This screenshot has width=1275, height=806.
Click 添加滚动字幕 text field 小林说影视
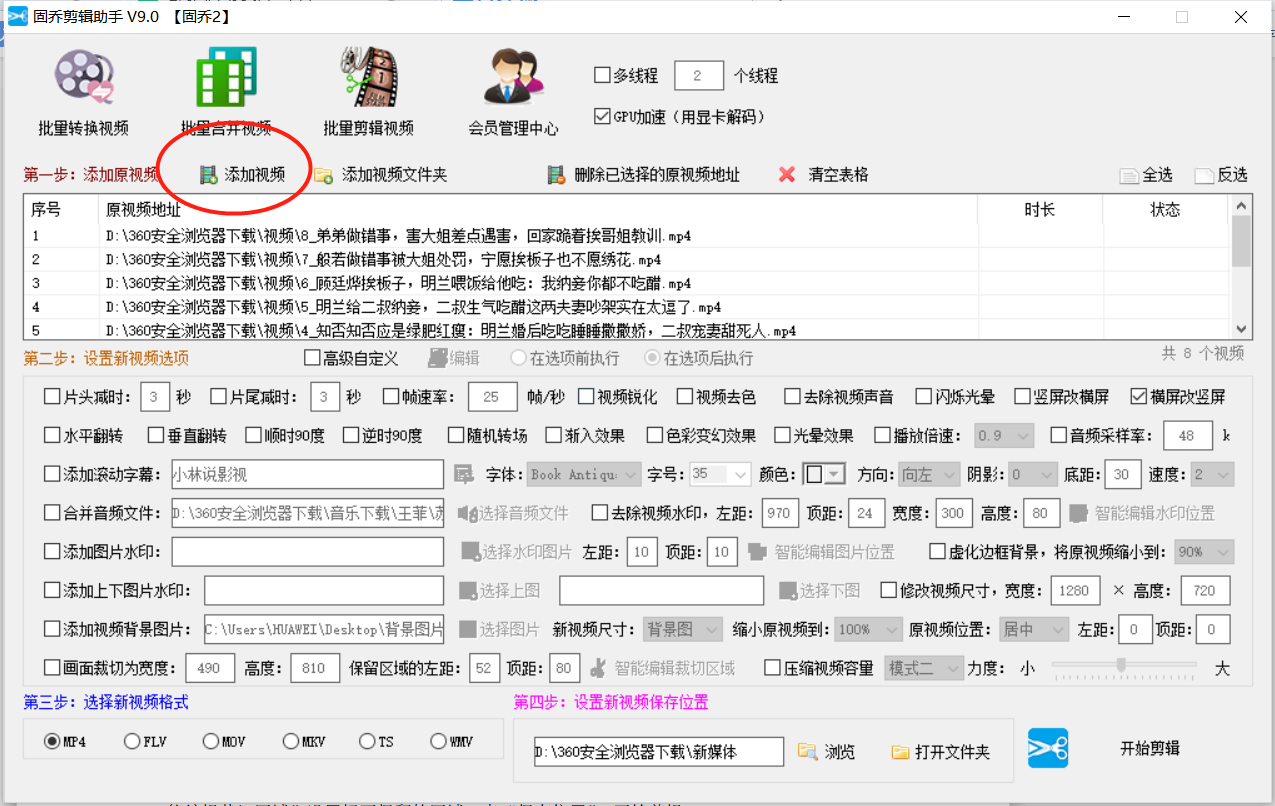coord(307,474)
